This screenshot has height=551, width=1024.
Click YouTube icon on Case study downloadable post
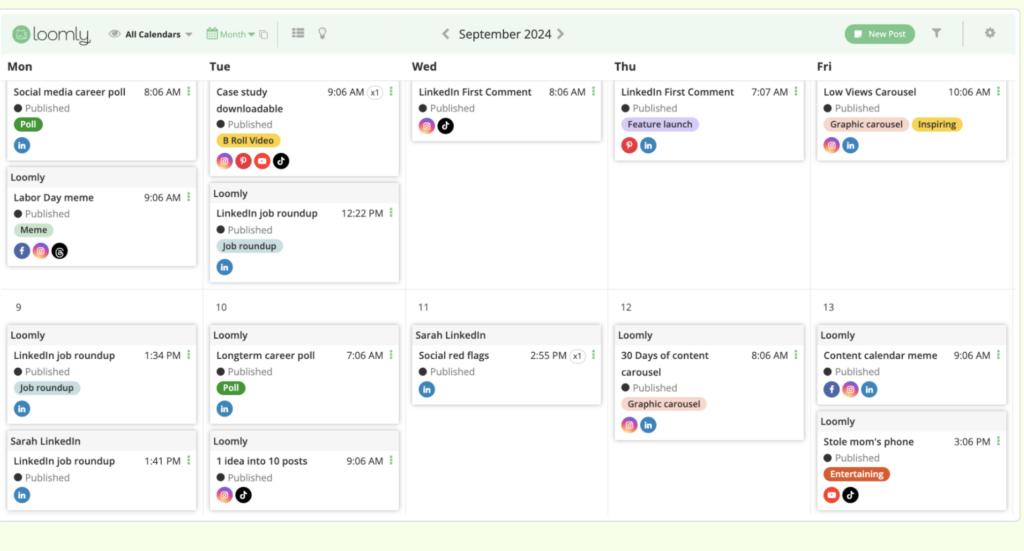[262, 161]
